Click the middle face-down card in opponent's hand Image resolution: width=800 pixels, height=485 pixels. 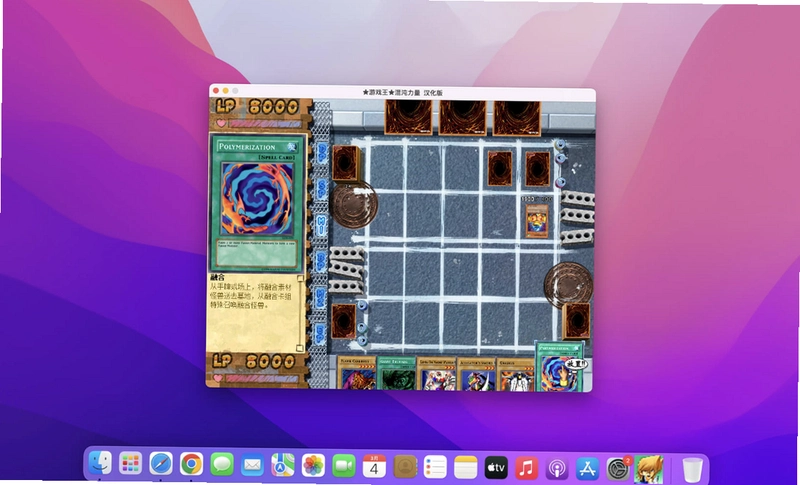tap(463, 118)
